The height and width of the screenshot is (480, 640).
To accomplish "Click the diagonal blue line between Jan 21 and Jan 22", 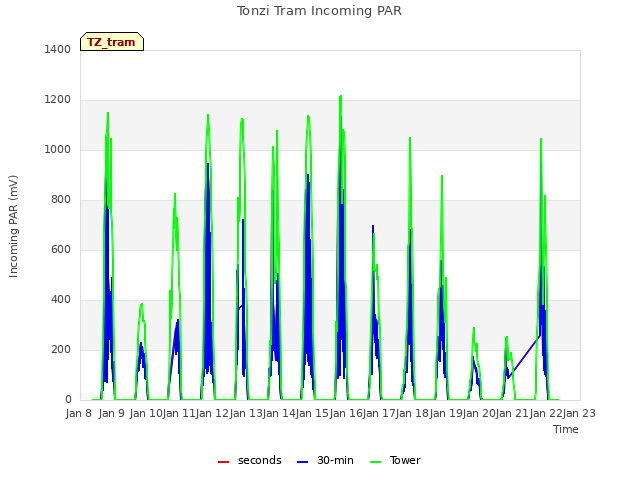I will click(524, 356).
